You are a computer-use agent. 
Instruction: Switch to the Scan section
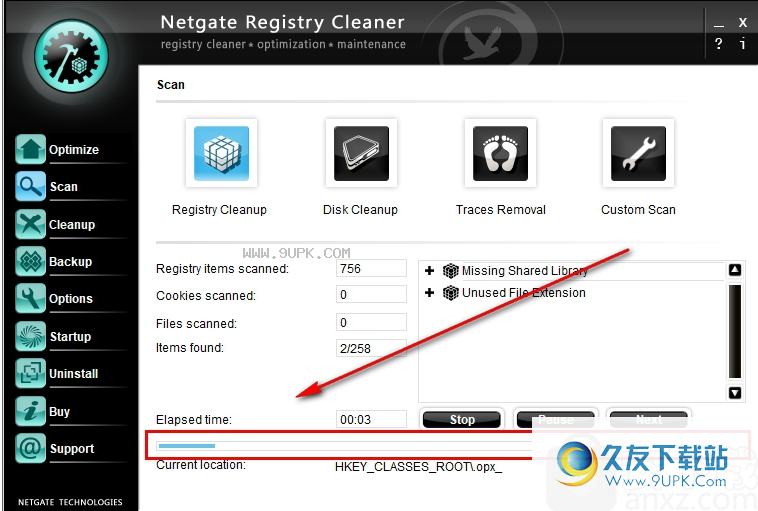[64, 187]
